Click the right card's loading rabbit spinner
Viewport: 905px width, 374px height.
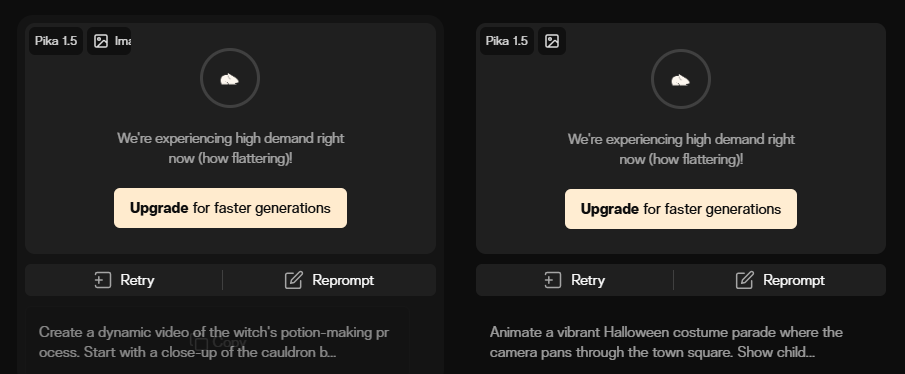[680, 79]
